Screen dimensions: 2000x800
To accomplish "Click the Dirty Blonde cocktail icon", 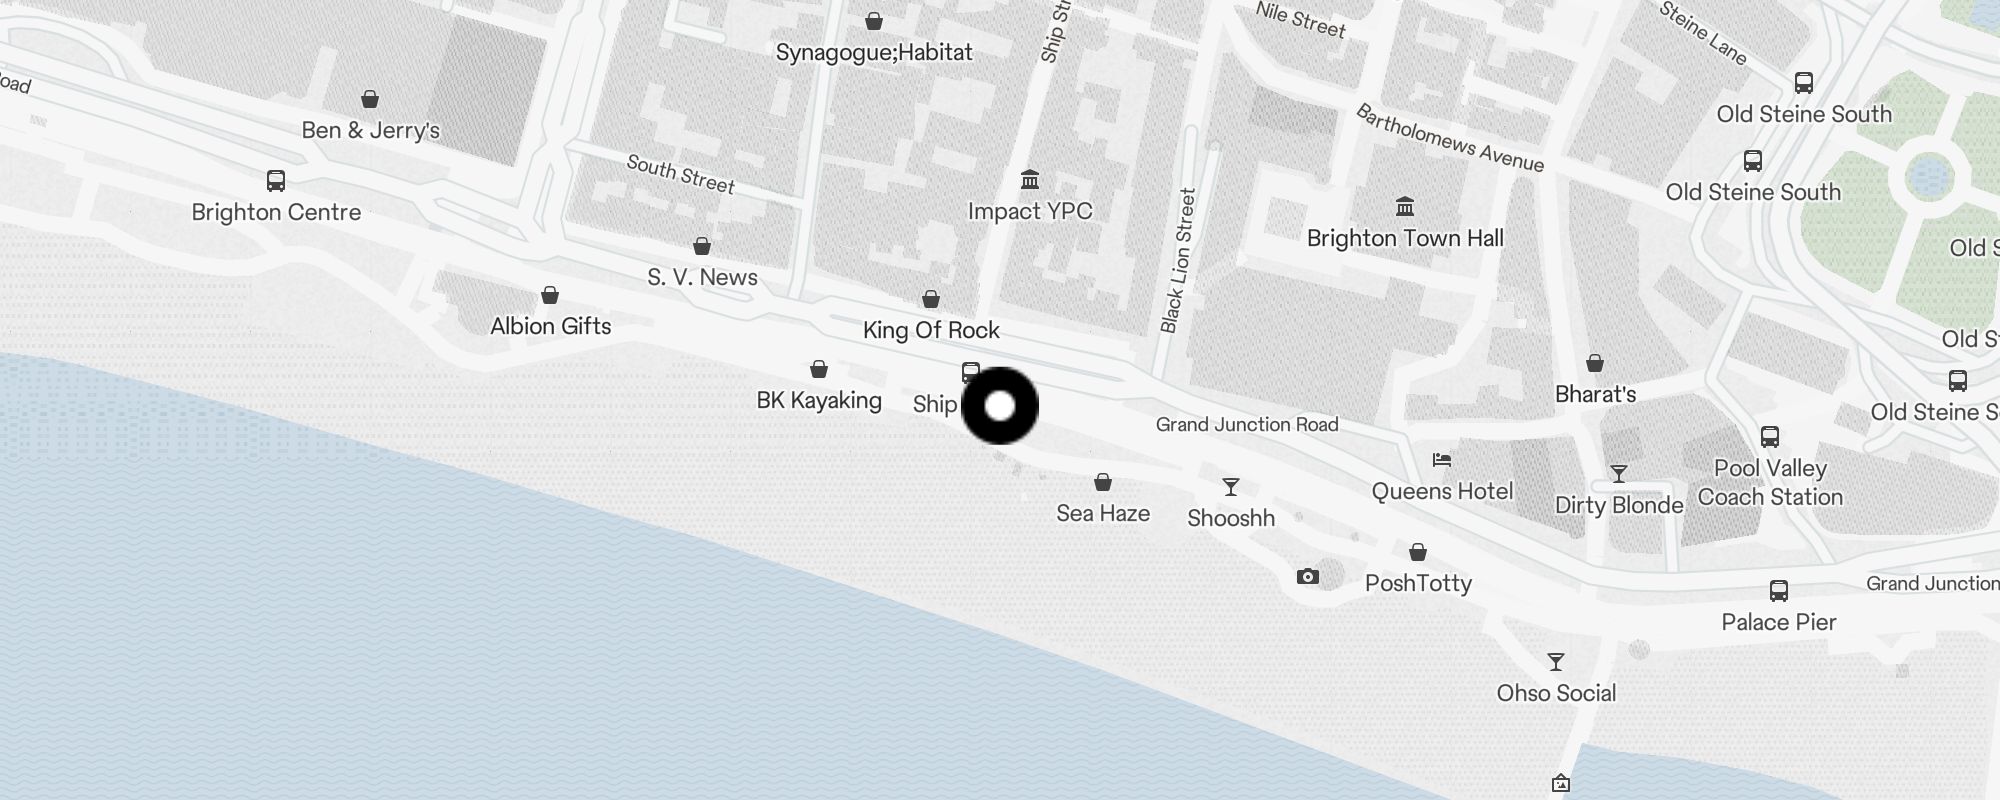I will 1619,474.
